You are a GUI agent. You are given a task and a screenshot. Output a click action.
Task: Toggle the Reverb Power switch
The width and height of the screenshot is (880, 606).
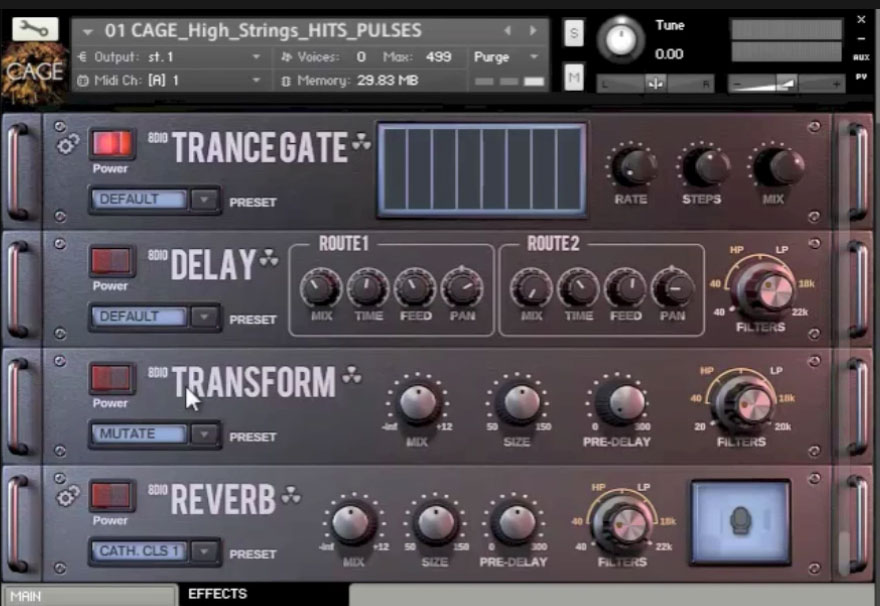(111, 495)
